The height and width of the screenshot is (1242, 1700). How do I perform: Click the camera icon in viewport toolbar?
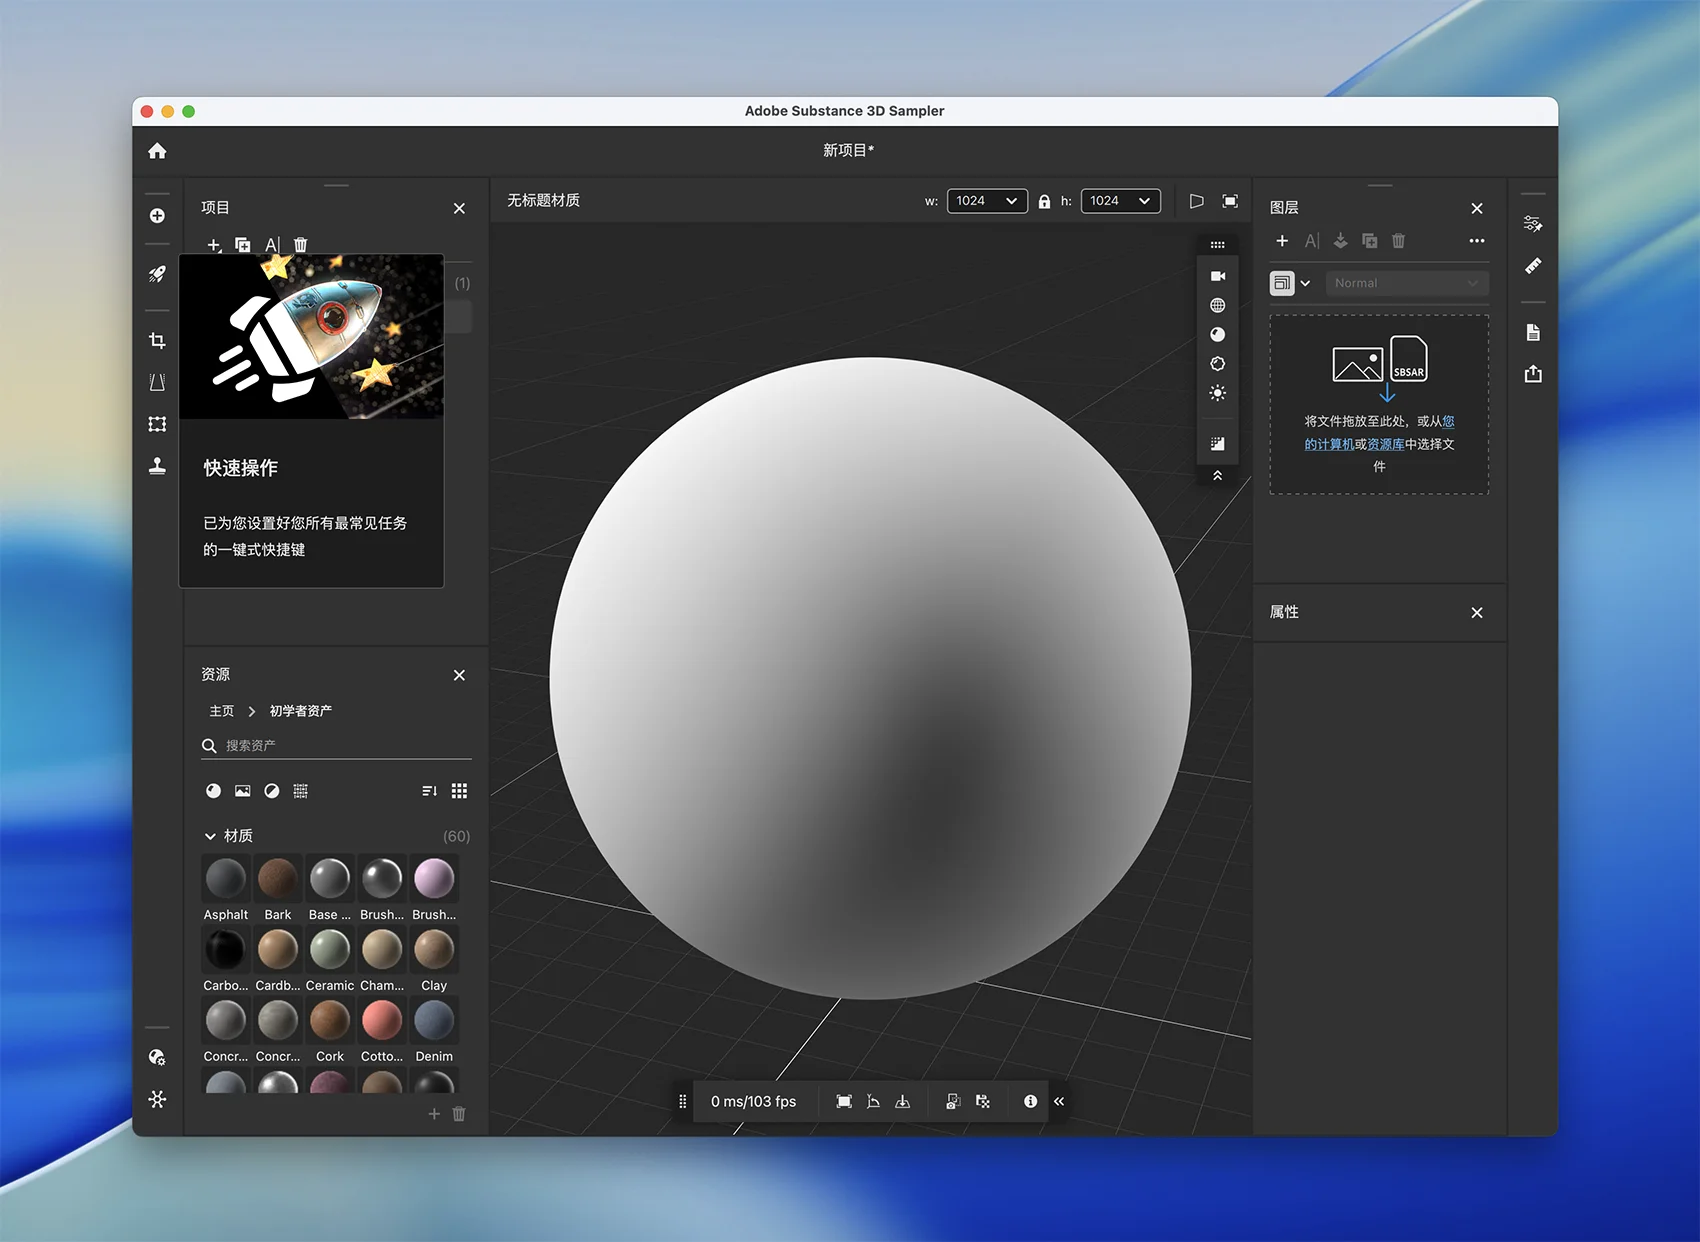click(x=1217, y=276)
